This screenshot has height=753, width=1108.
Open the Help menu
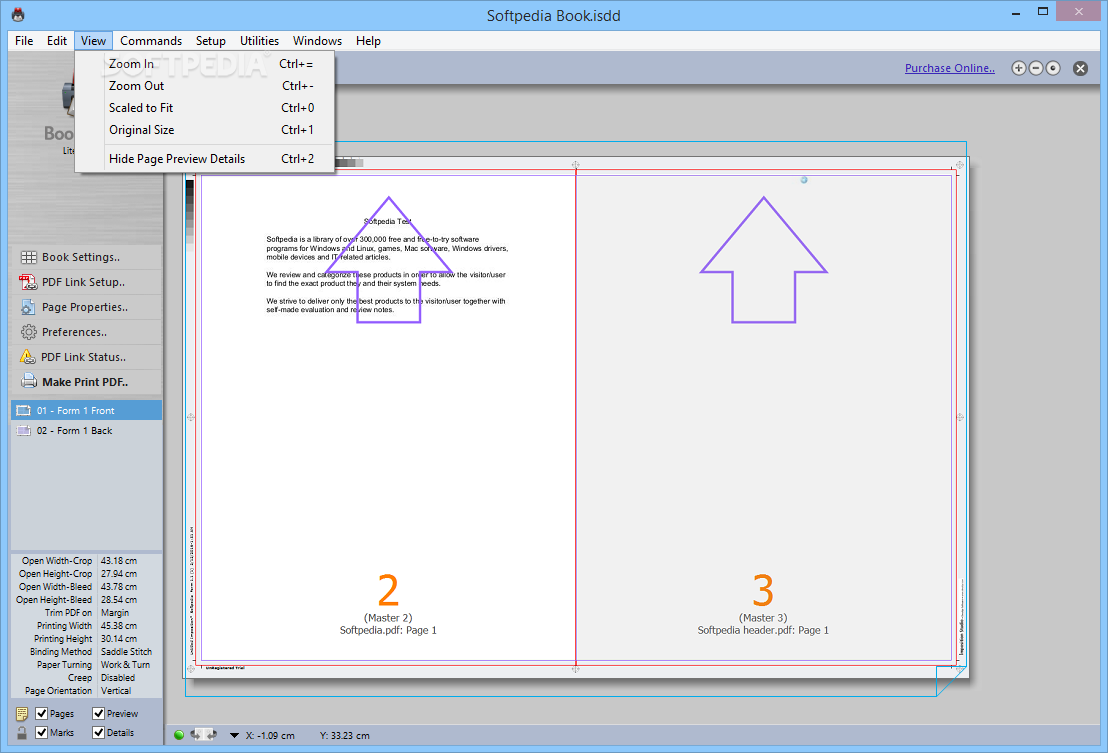coord(368,41)
